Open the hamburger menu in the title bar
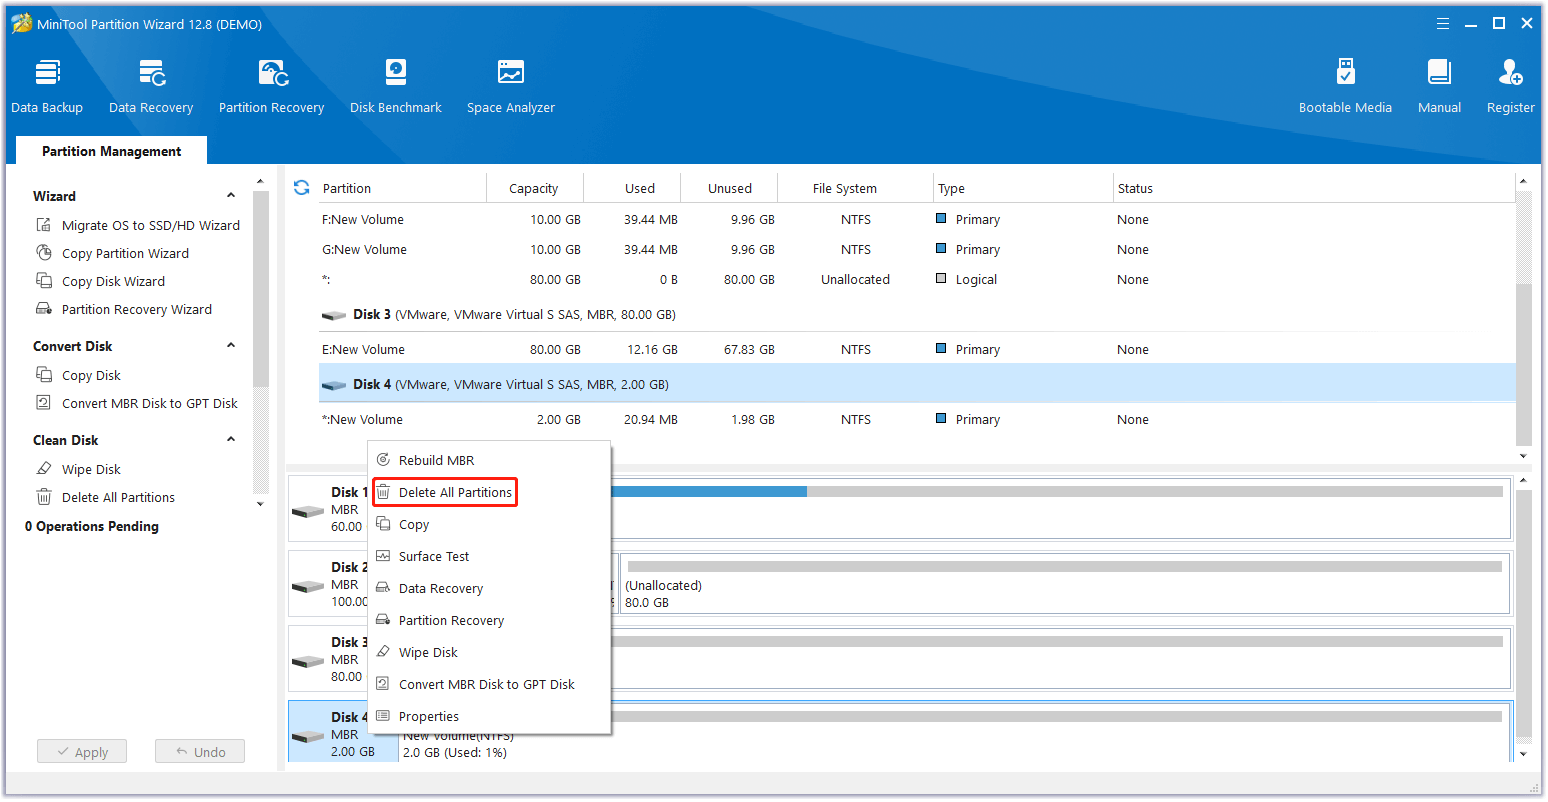Viewport: 1548px width, 802px height. coord(1443,24)
